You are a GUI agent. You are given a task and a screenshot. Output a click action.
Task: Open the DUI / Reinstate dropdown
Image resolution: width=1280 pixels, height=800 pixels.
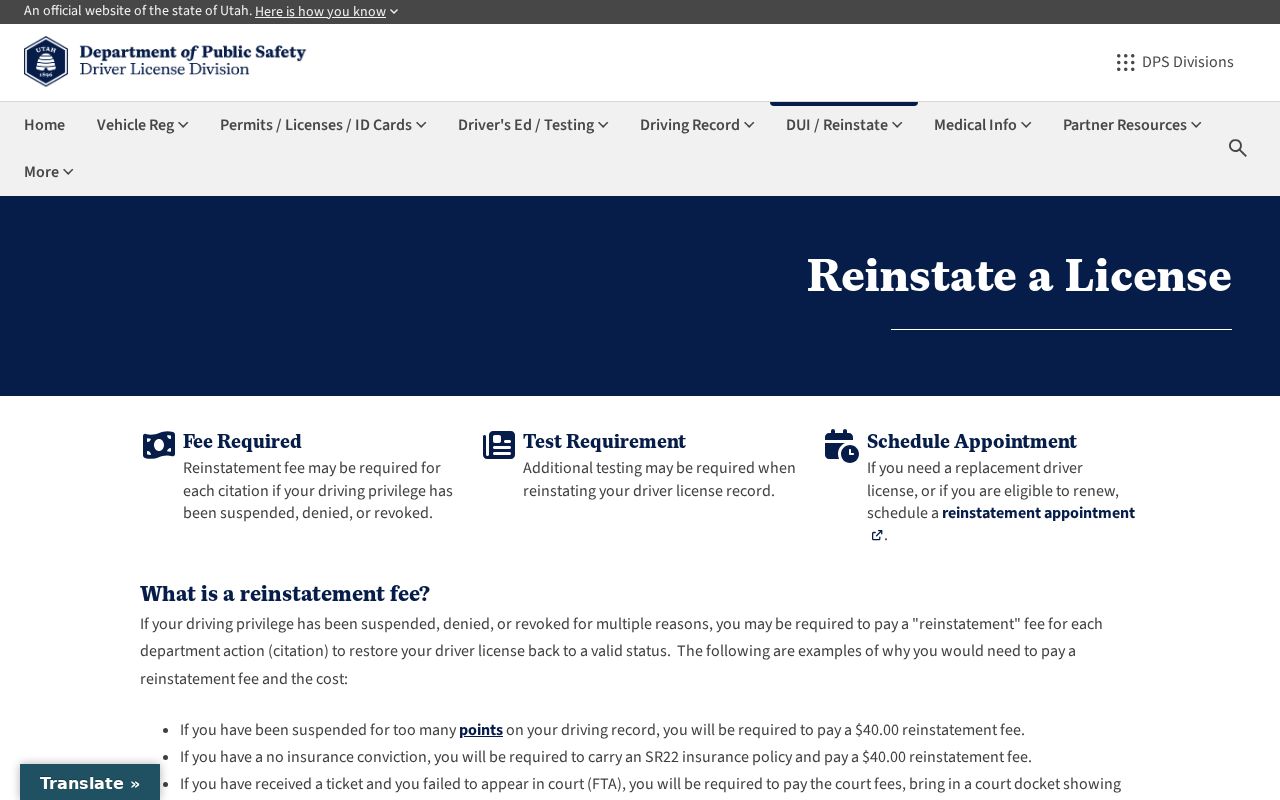coord(844,125)
